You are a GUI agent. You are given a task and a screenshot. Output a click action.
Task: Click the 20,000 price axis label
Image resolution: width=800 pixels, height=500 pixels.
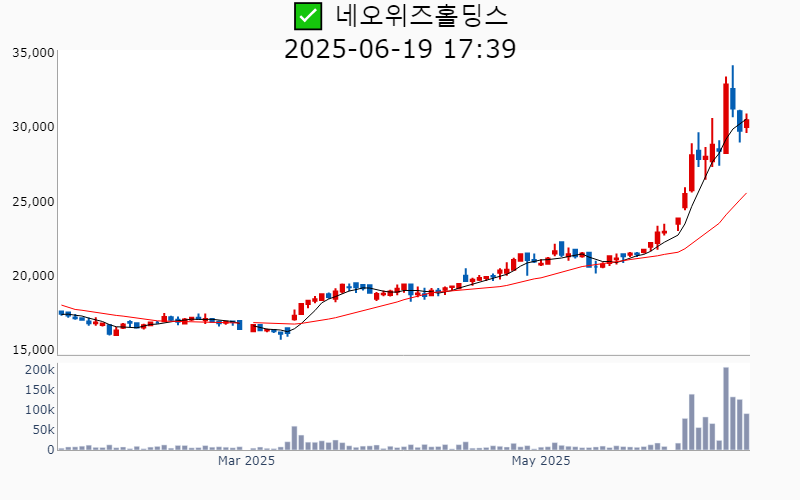click(33, 276)
